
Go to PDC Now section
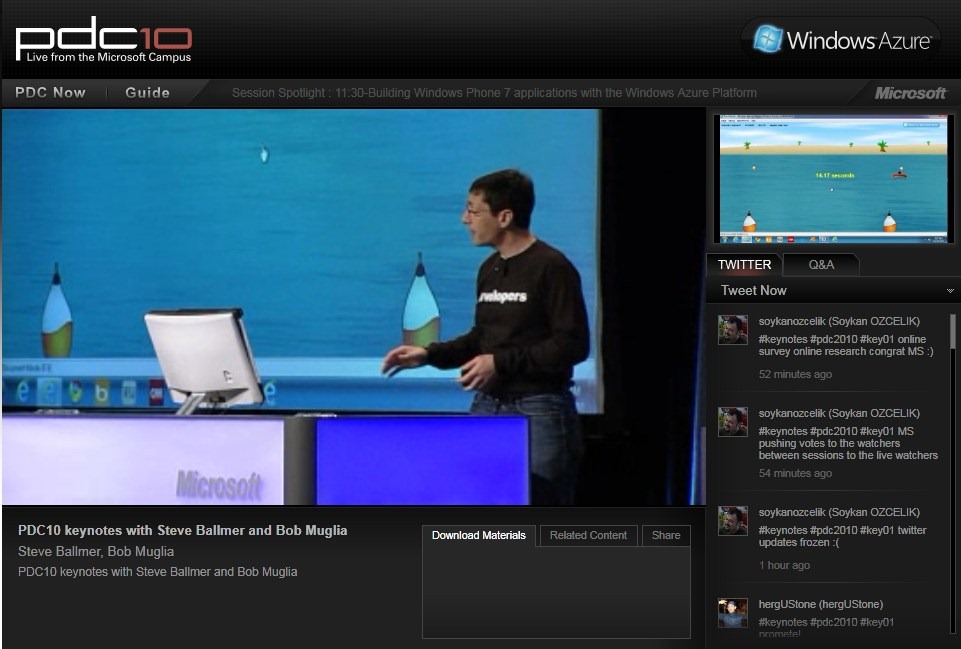[x=50, y=93]
